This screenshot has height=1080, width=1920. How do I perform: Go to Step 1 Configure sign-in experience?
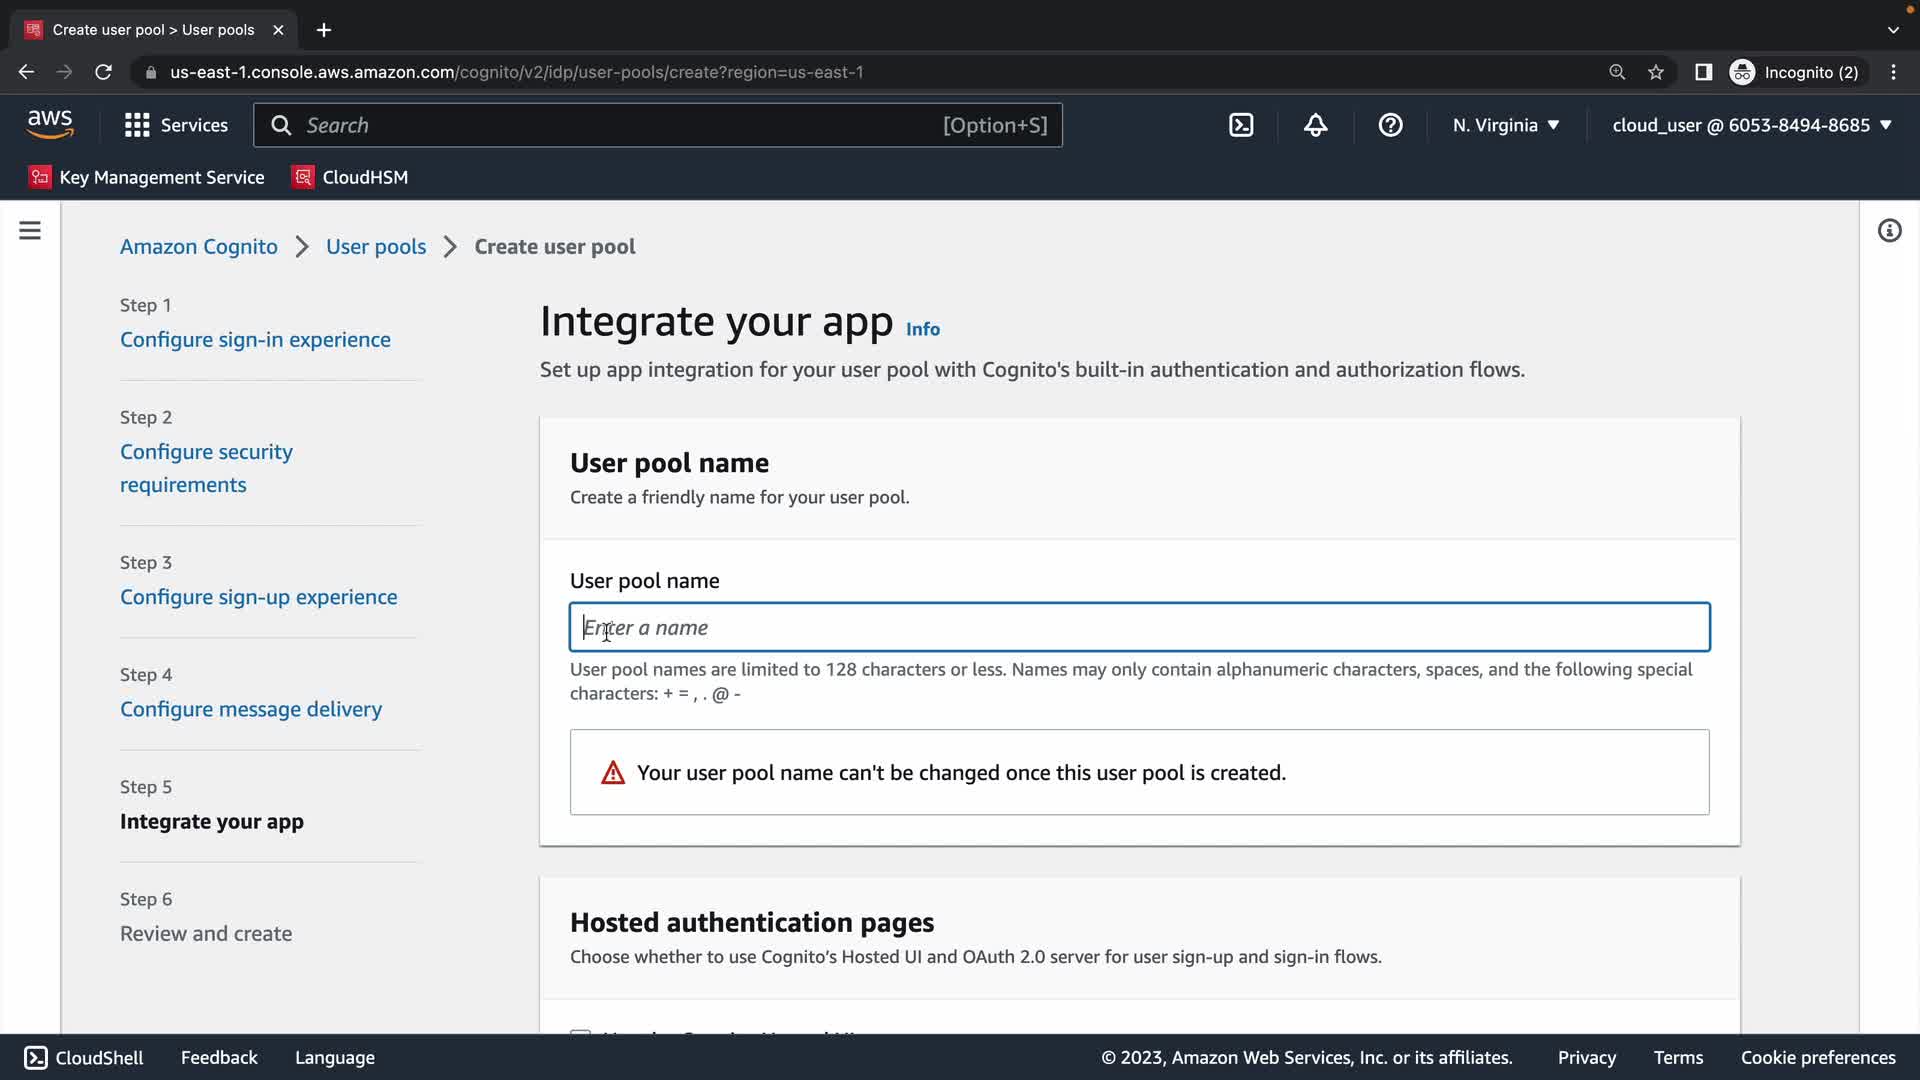coord(255,340)
